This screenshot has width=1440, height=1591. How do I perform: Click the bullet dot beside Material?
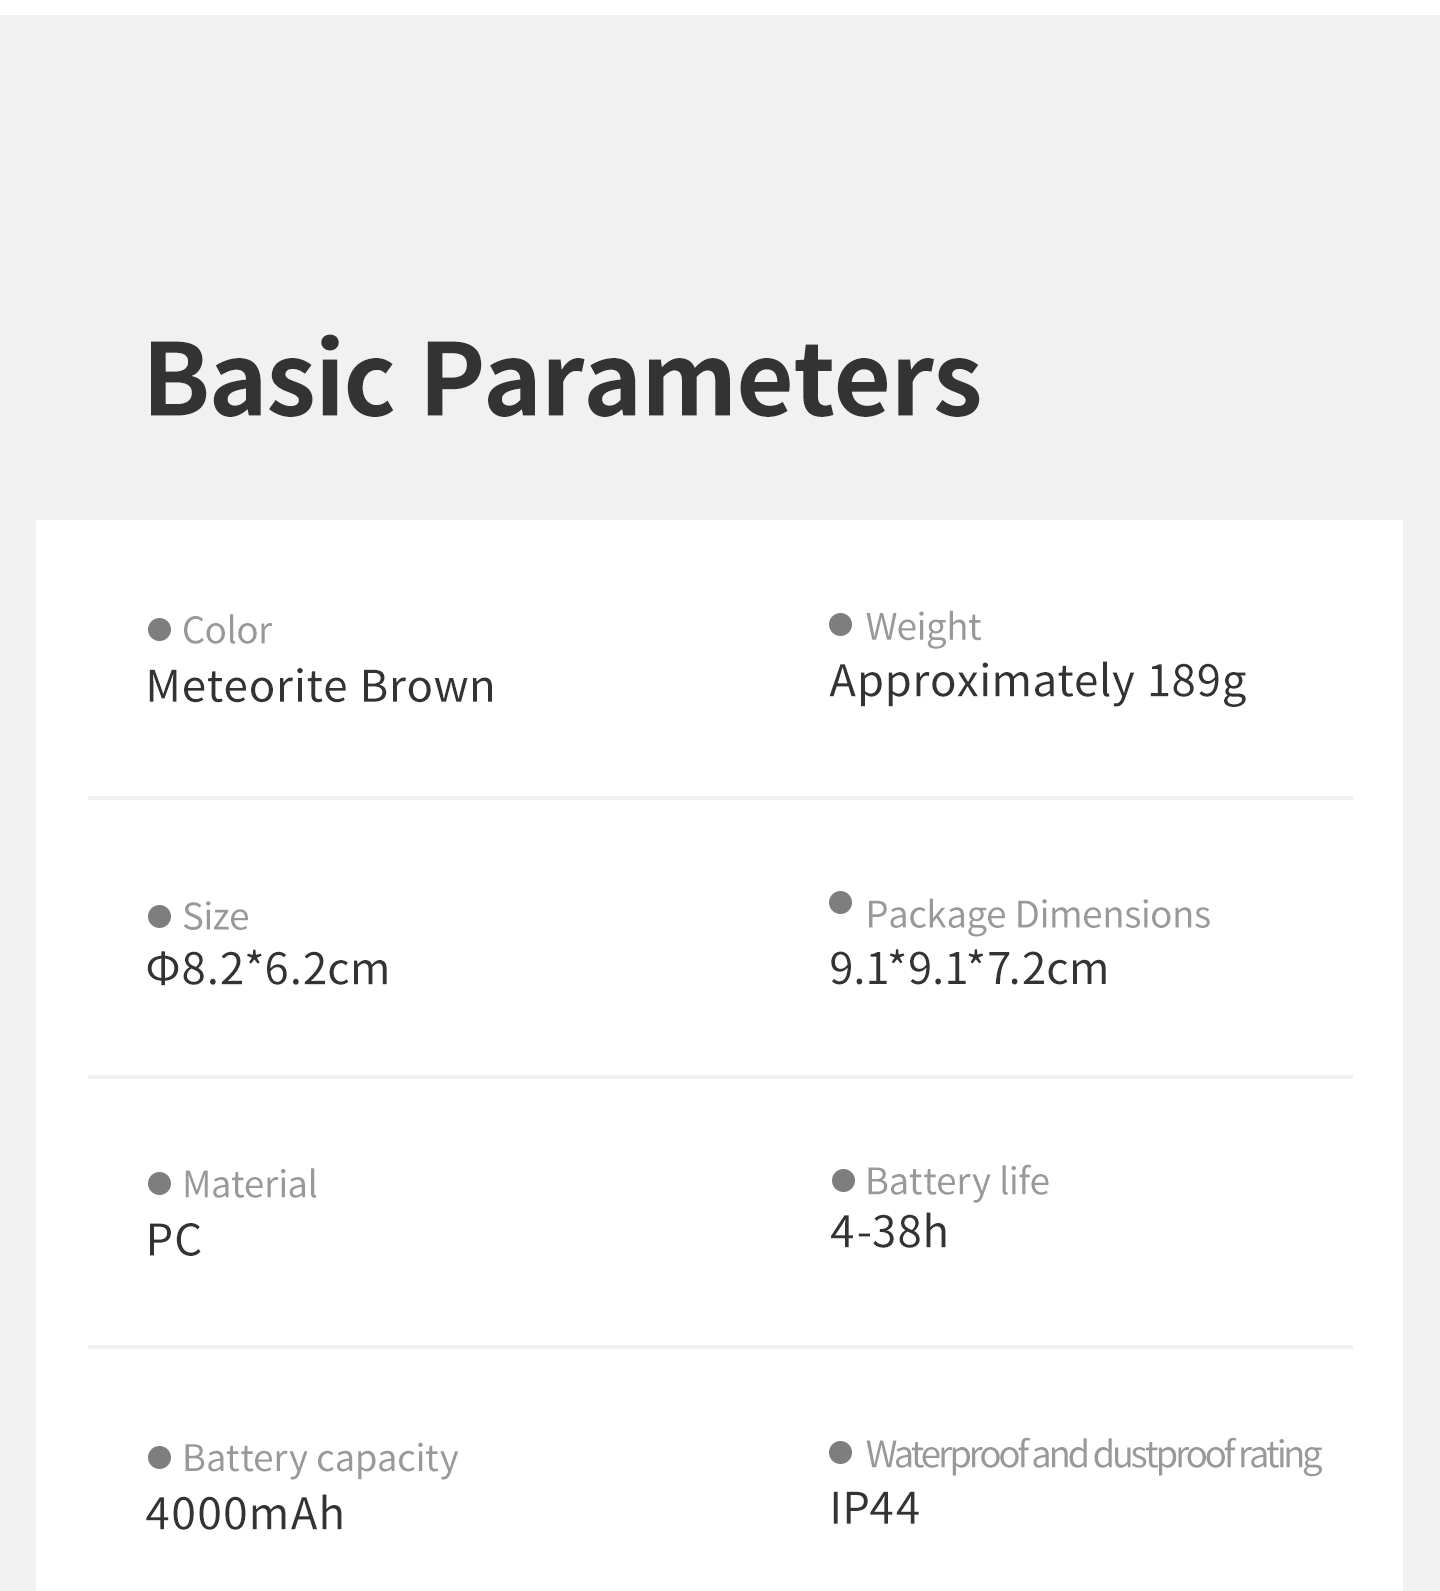pos(159,1184)
